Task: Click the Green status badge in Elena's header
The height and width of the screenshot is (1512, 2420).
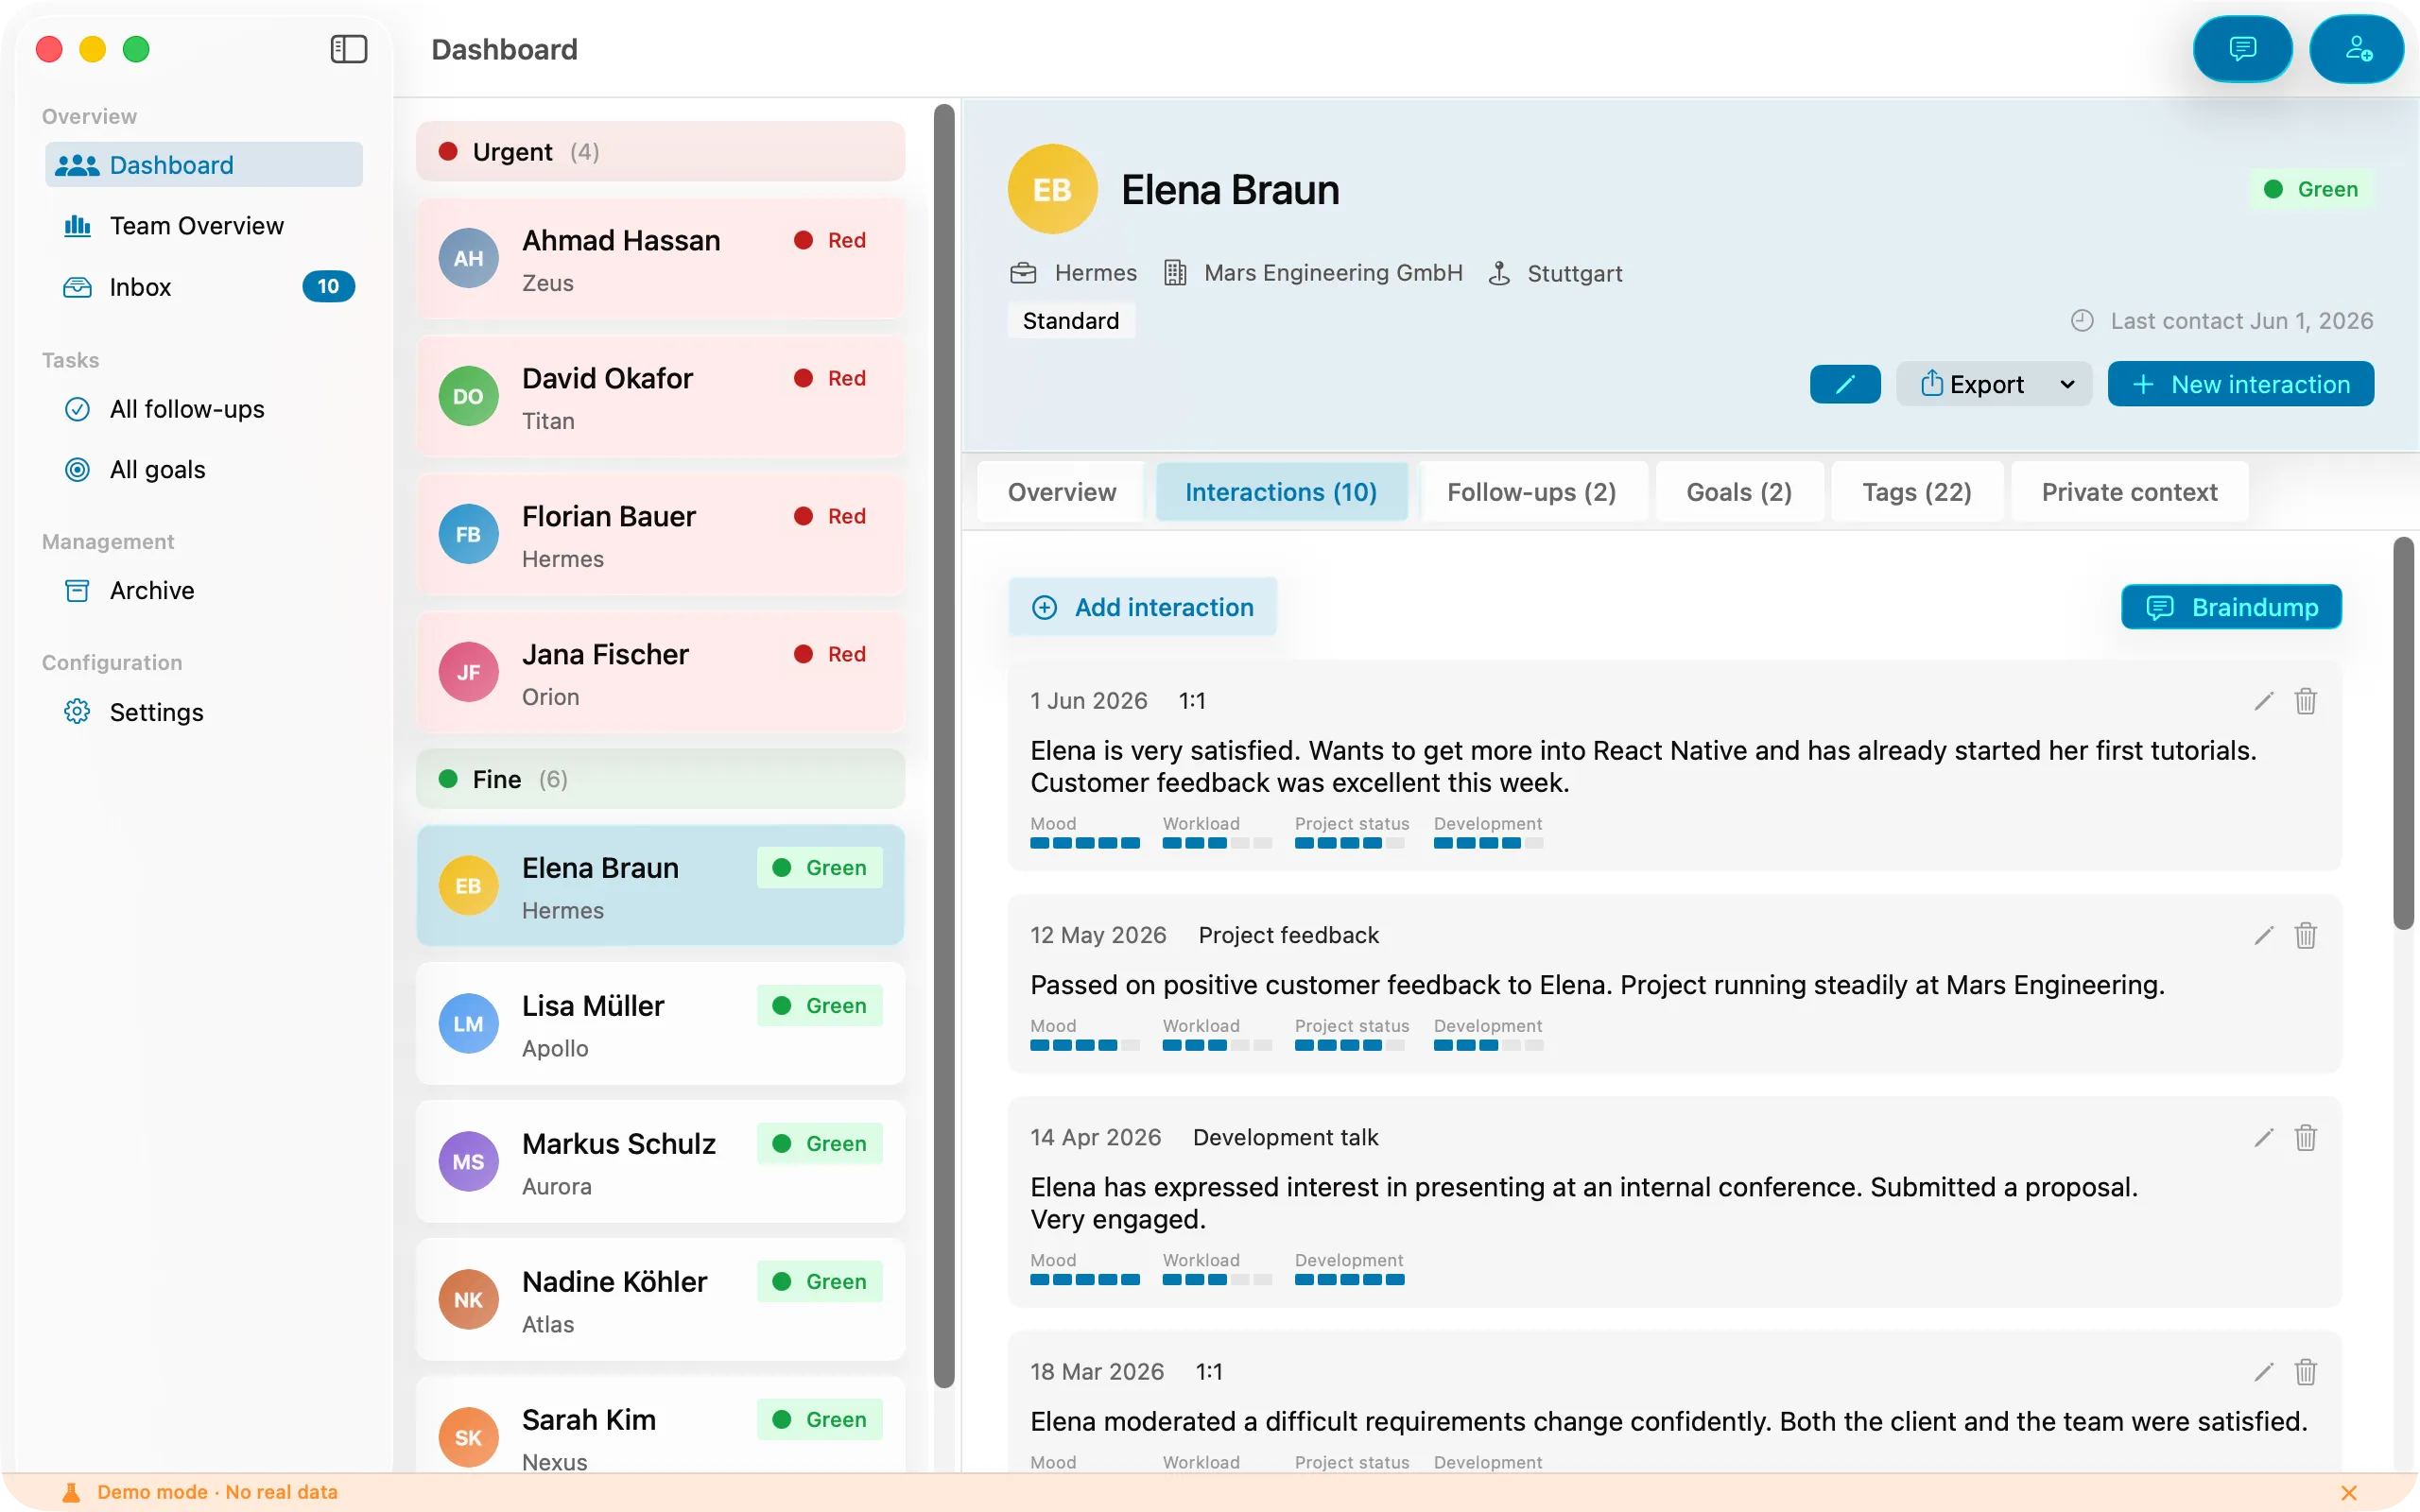Action: [2311, 189]
